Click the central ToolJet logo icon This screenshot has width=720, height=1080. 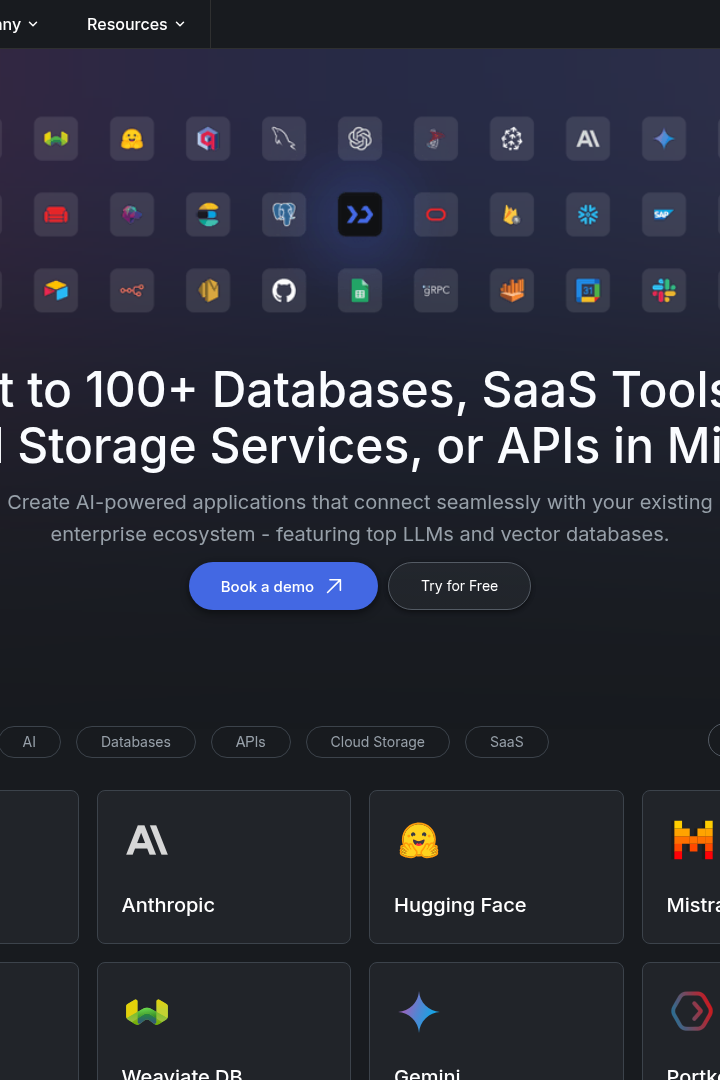click(360, 214)
